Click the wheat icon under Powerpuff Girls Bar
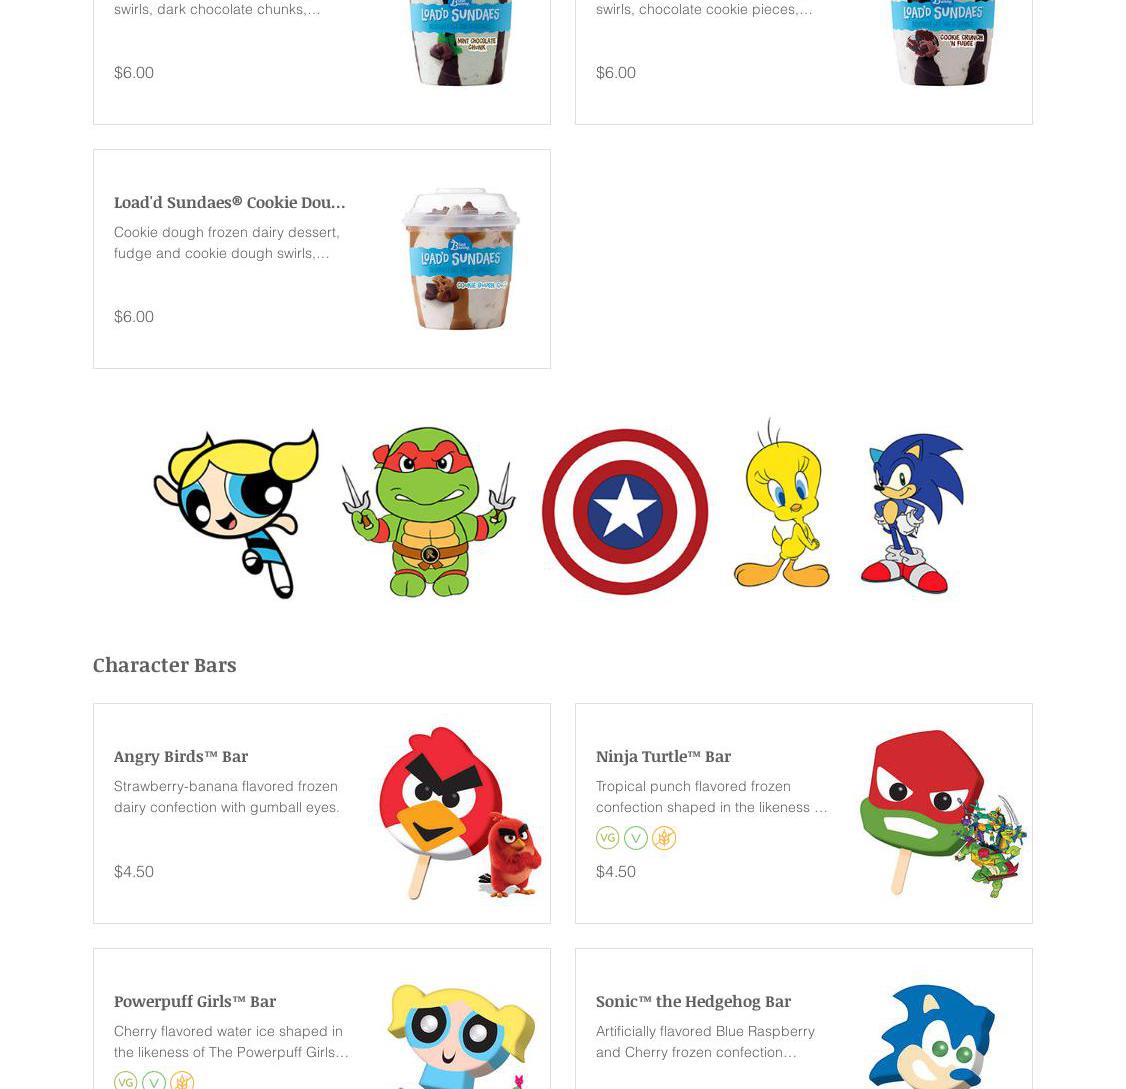This screenshot has width=1126, height=1089. 182,1081
